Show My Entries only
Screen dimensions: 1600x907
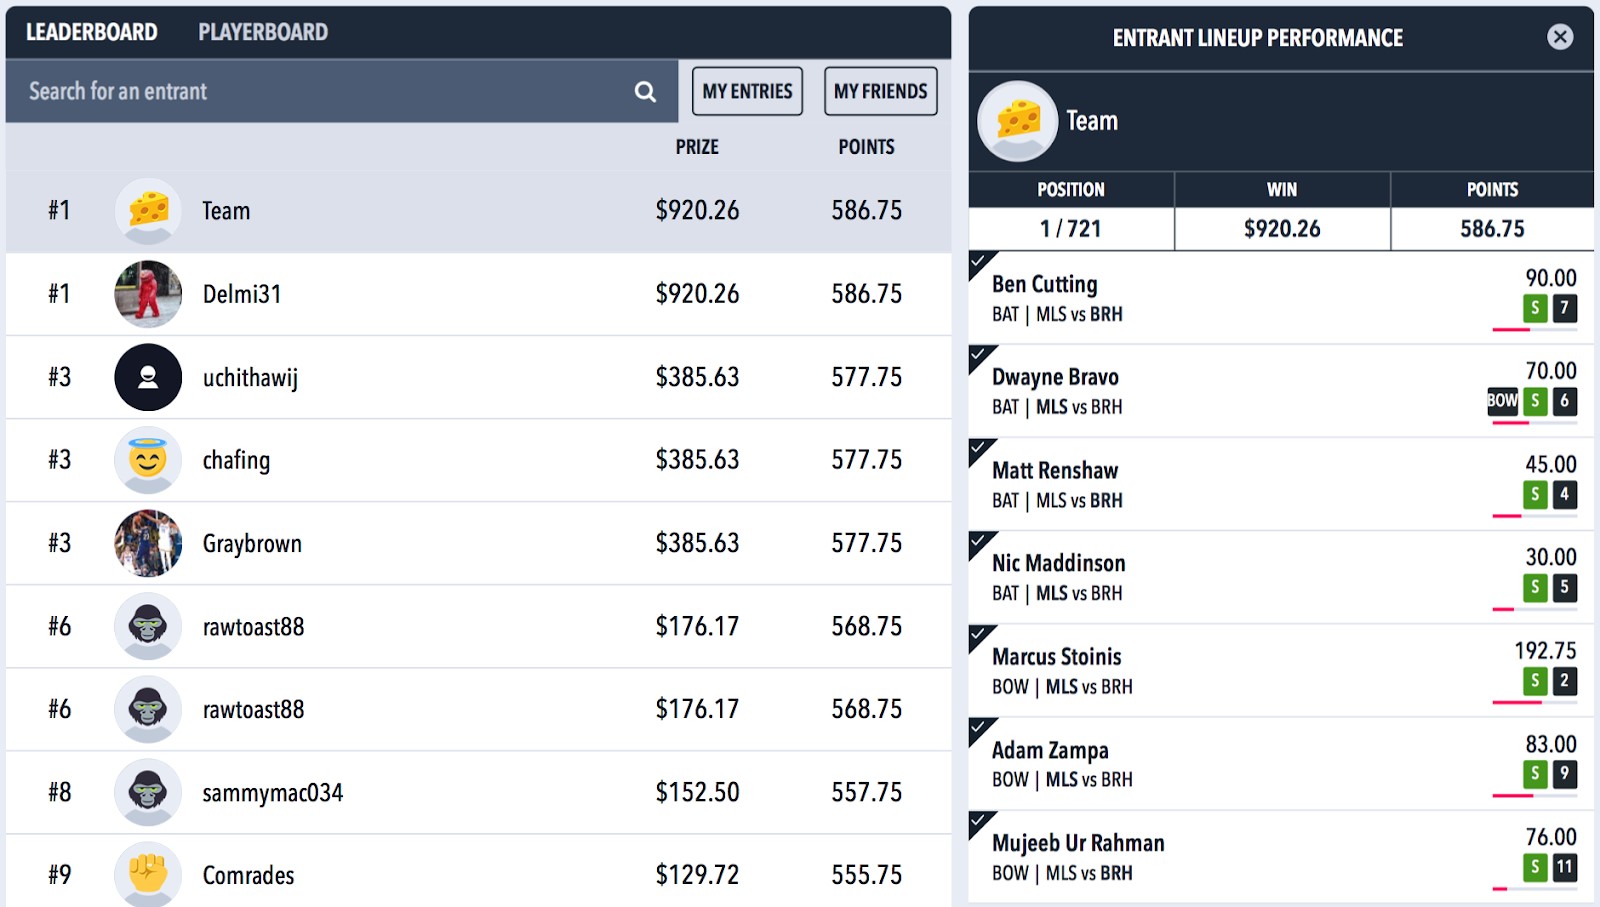click(x=747, y=91)
